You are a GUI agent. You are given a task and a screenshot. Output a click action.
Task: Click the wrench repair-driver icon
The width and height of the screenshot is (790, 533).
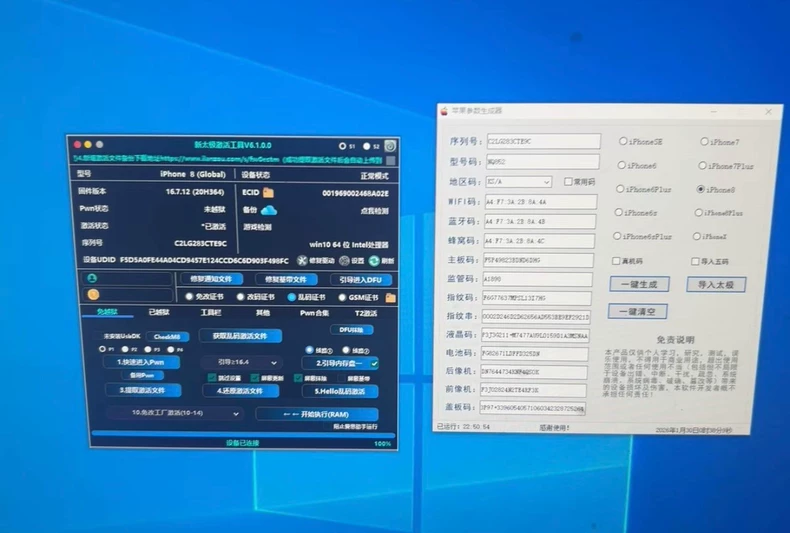(x=302, y=260)
